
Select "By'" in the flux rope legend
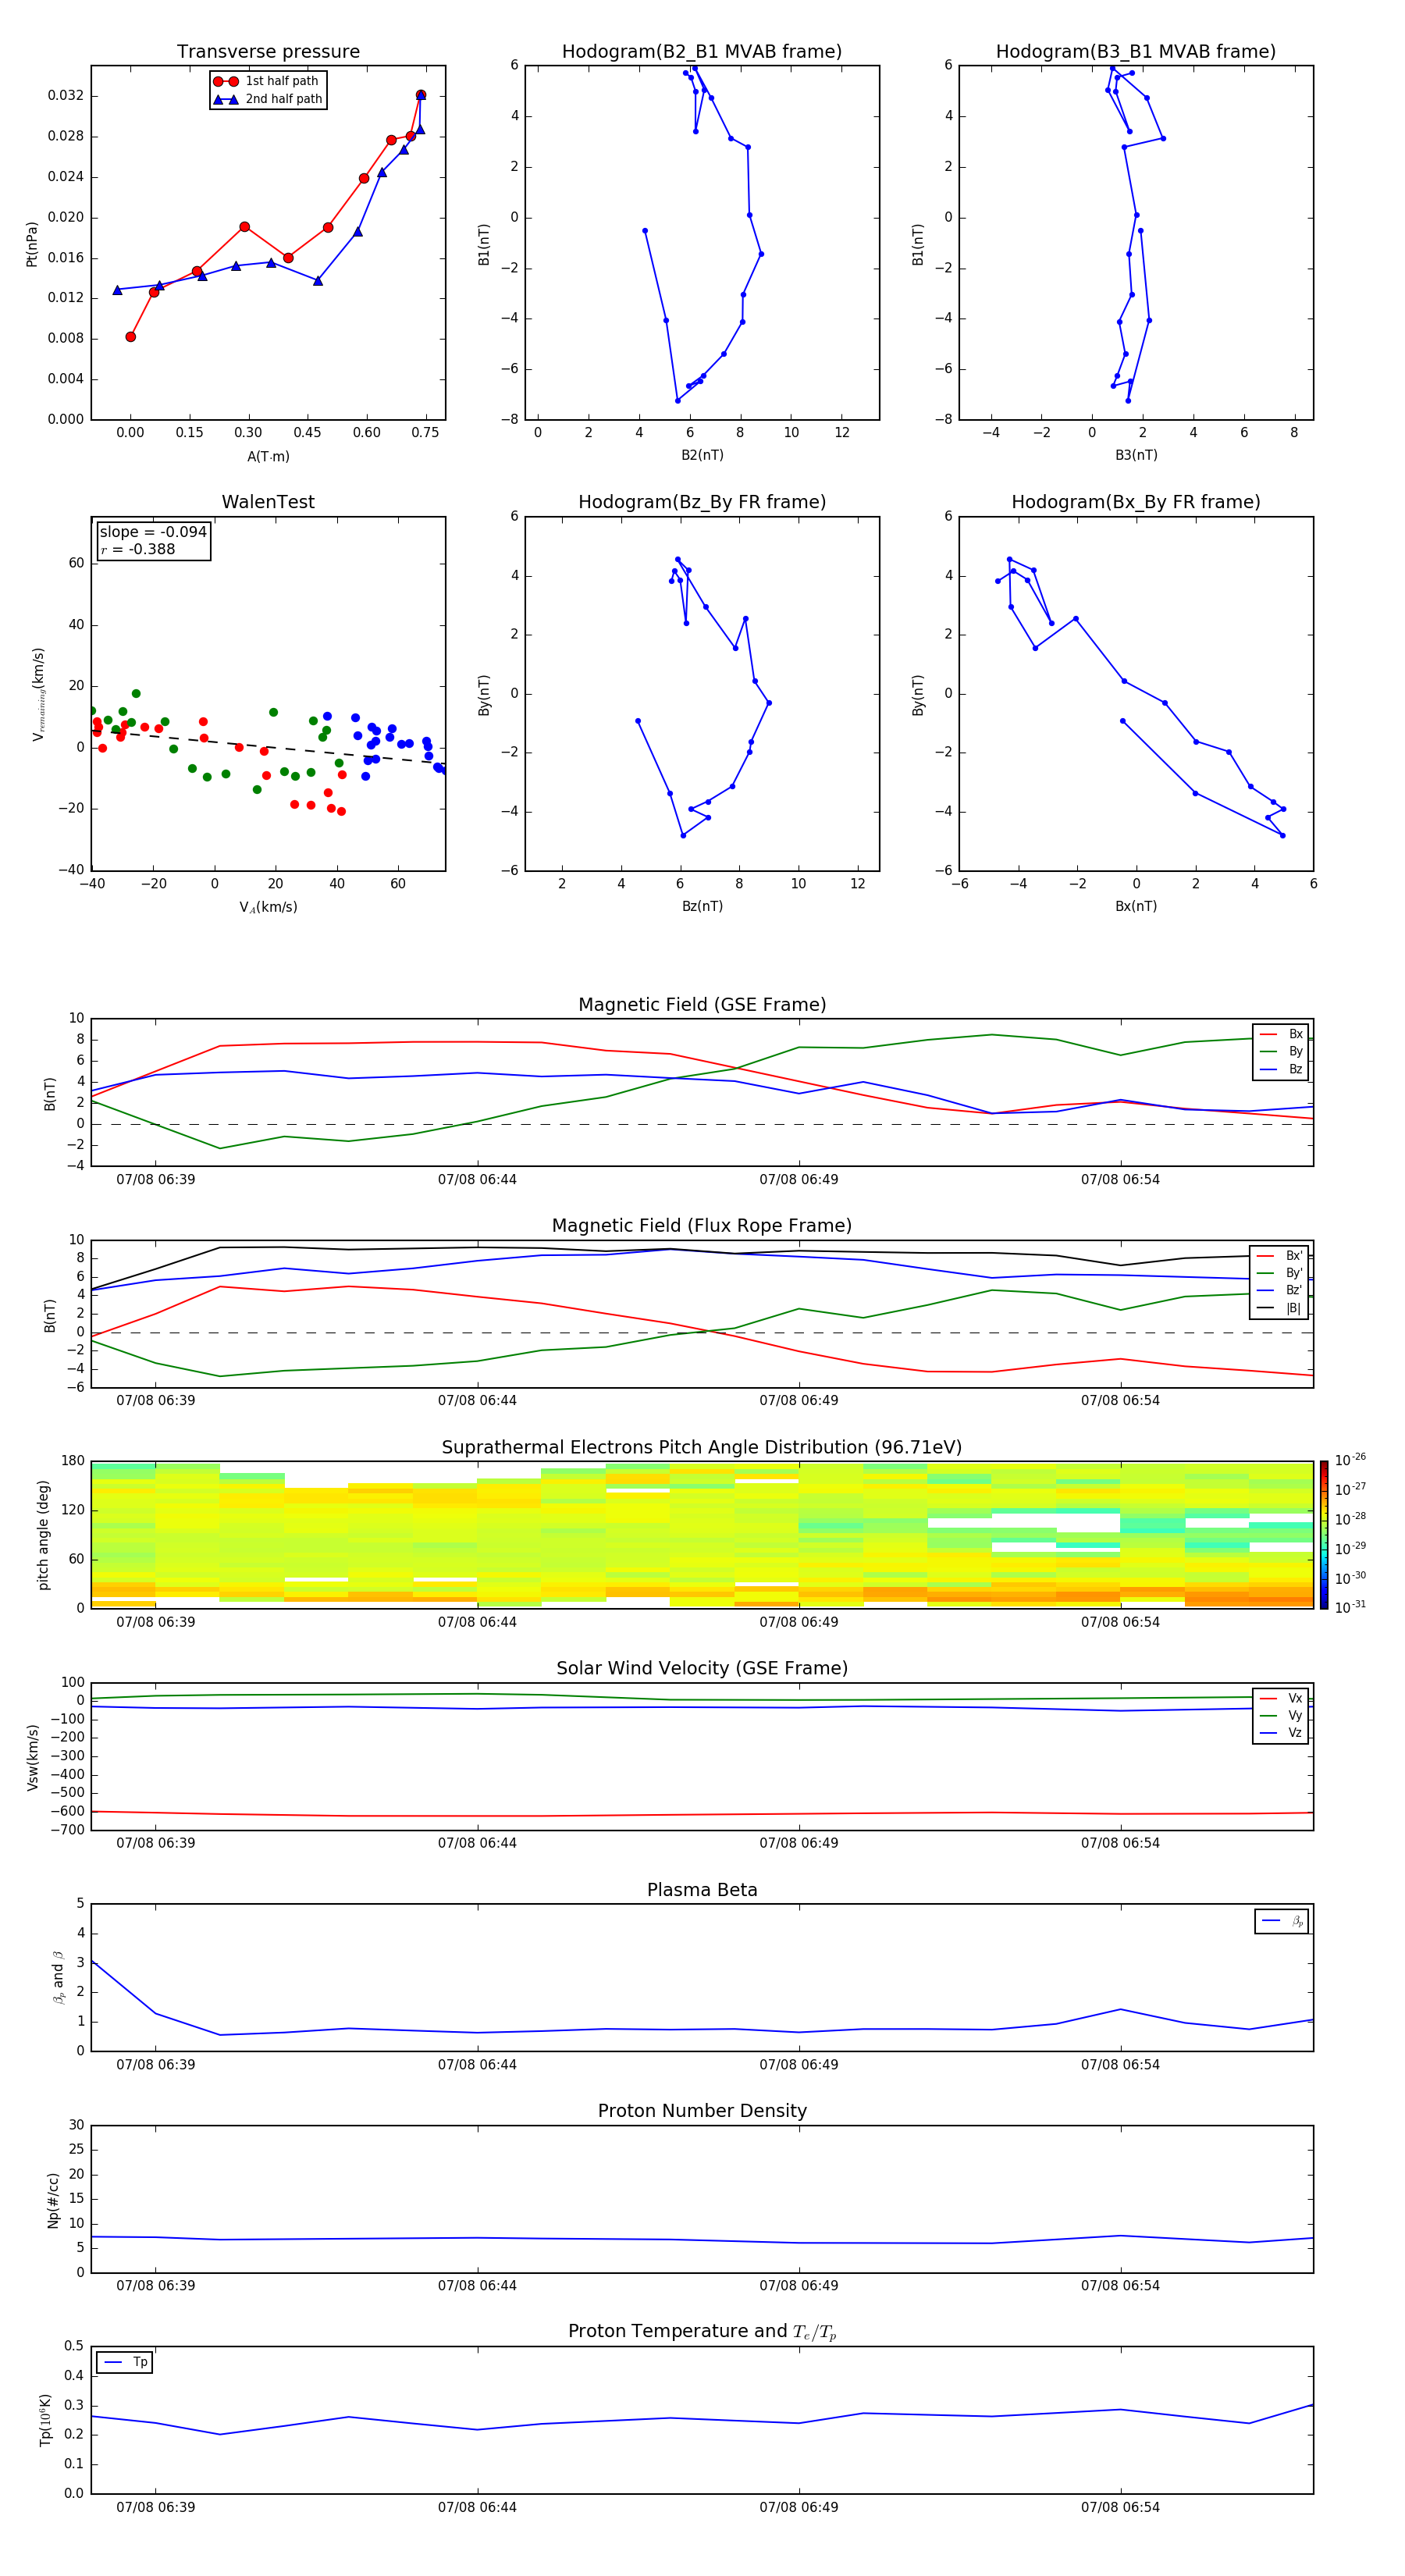click(1280, 1274)
